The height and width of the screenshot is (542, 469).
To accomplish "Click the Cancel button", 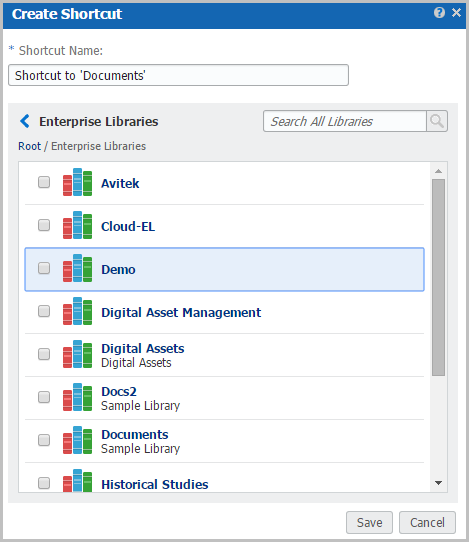I will click(427, 522).
